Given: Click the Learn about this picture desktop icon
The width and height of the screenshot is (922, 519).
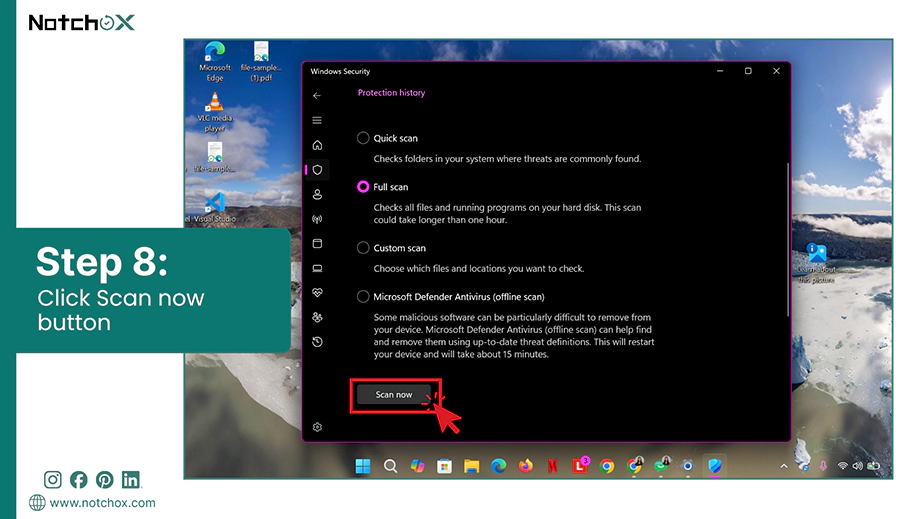Looking at the screenshot, I should coord(817,262).
